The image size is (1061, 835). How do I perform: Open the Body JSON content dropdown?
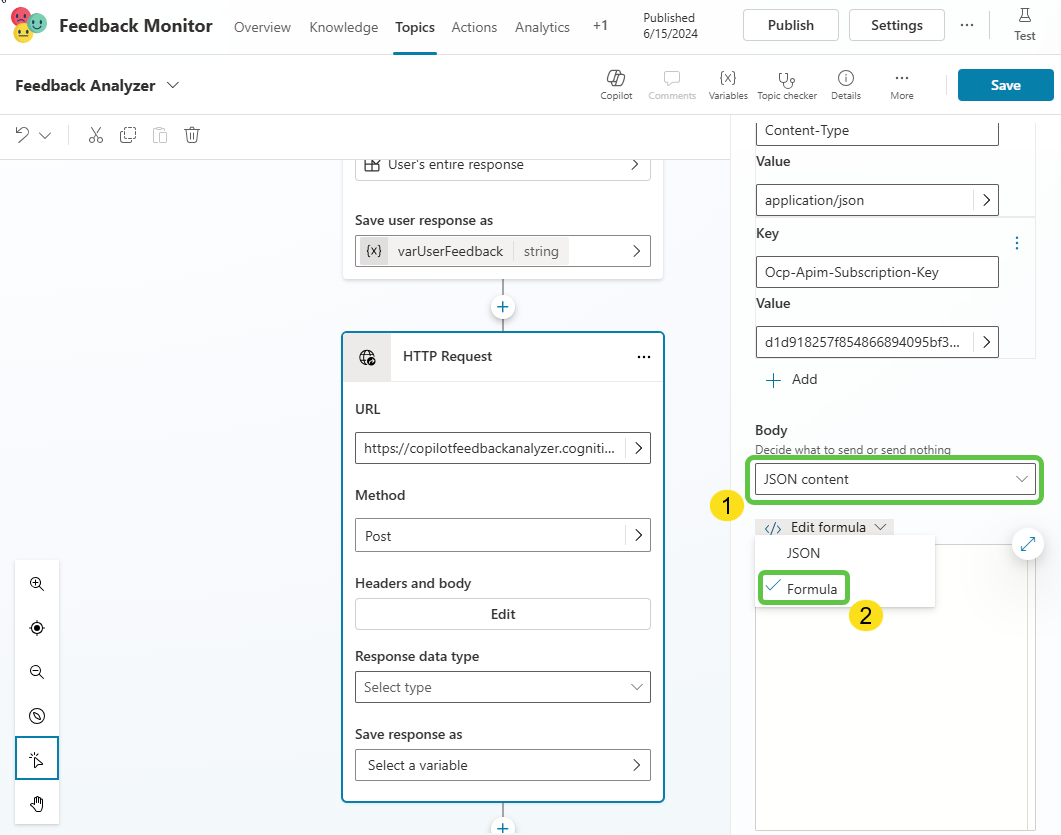[x=895, y=479]
